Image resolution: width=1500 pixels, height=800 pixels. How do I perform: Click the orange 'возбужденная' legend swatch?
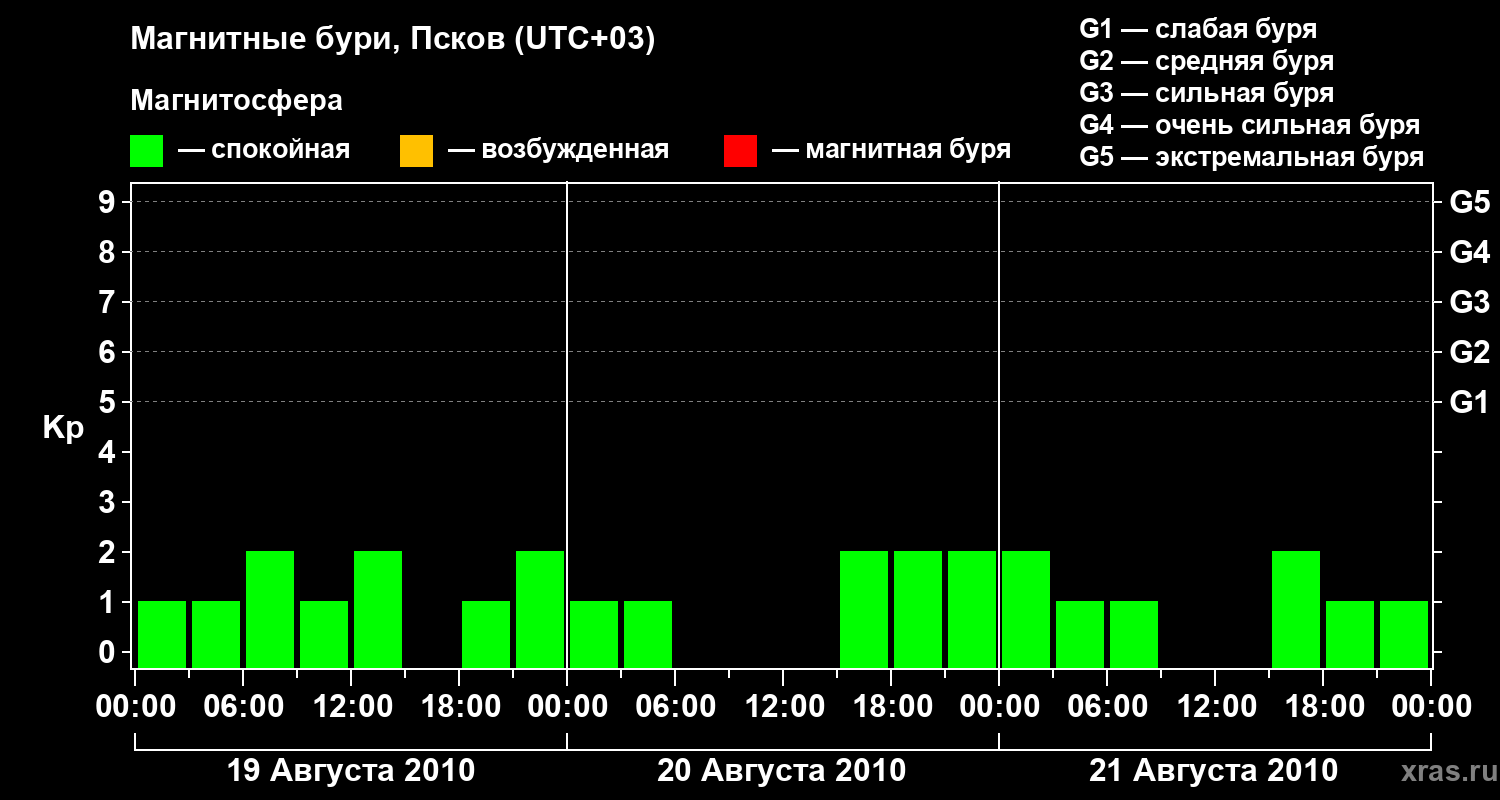click(416, 151)
